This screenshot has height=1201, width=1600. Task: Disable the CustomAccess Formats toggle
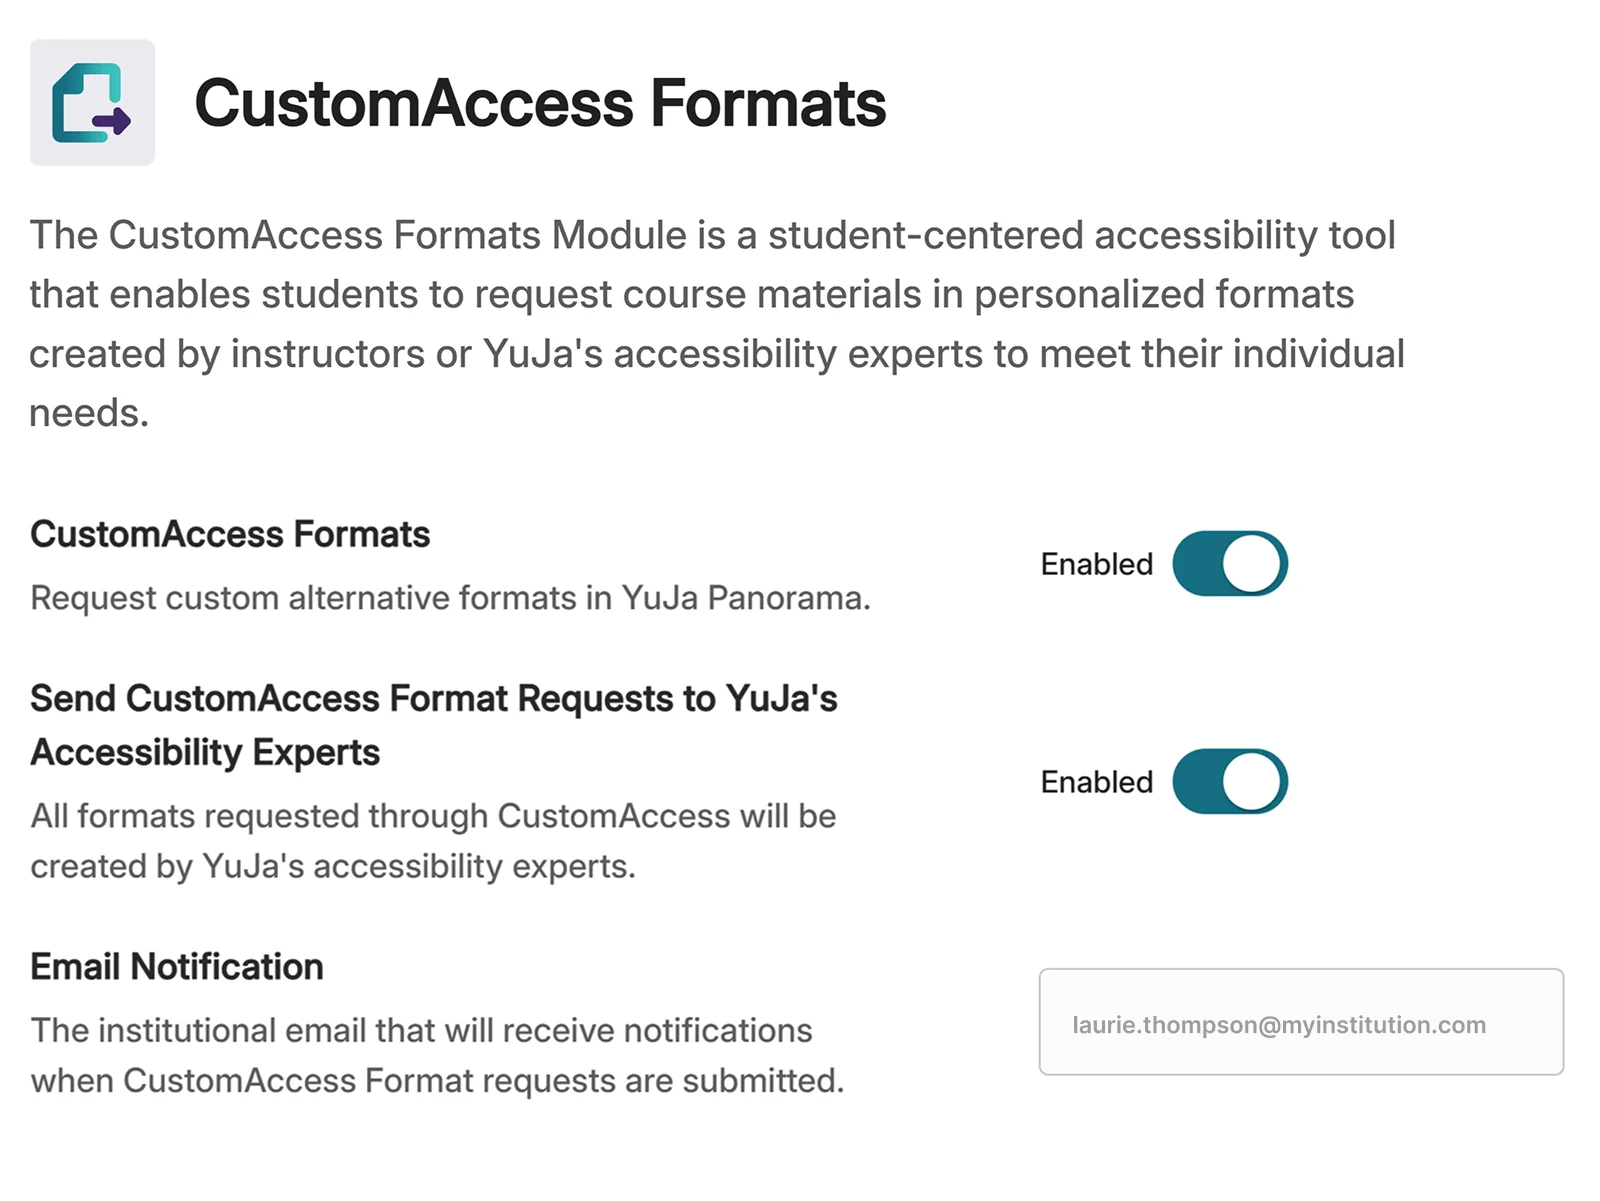(1229, 564)
